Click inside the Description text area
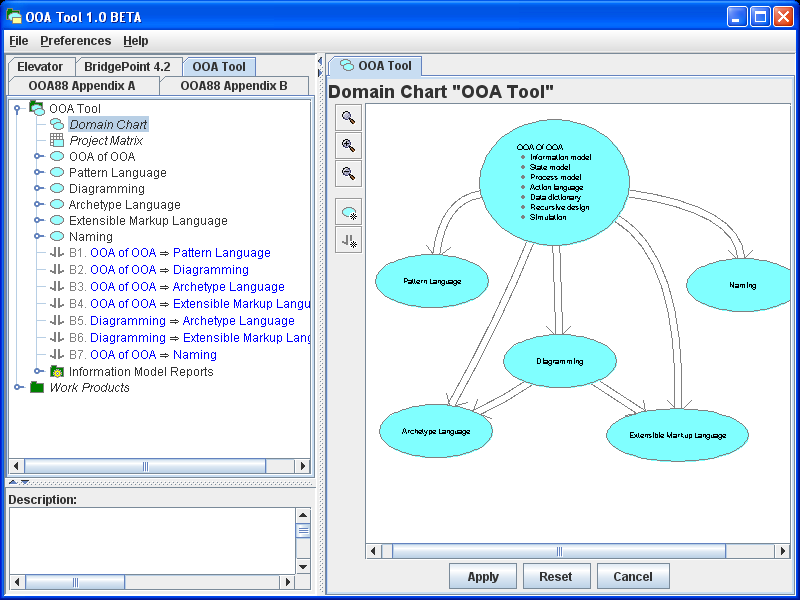 click(x=150, y=540)
